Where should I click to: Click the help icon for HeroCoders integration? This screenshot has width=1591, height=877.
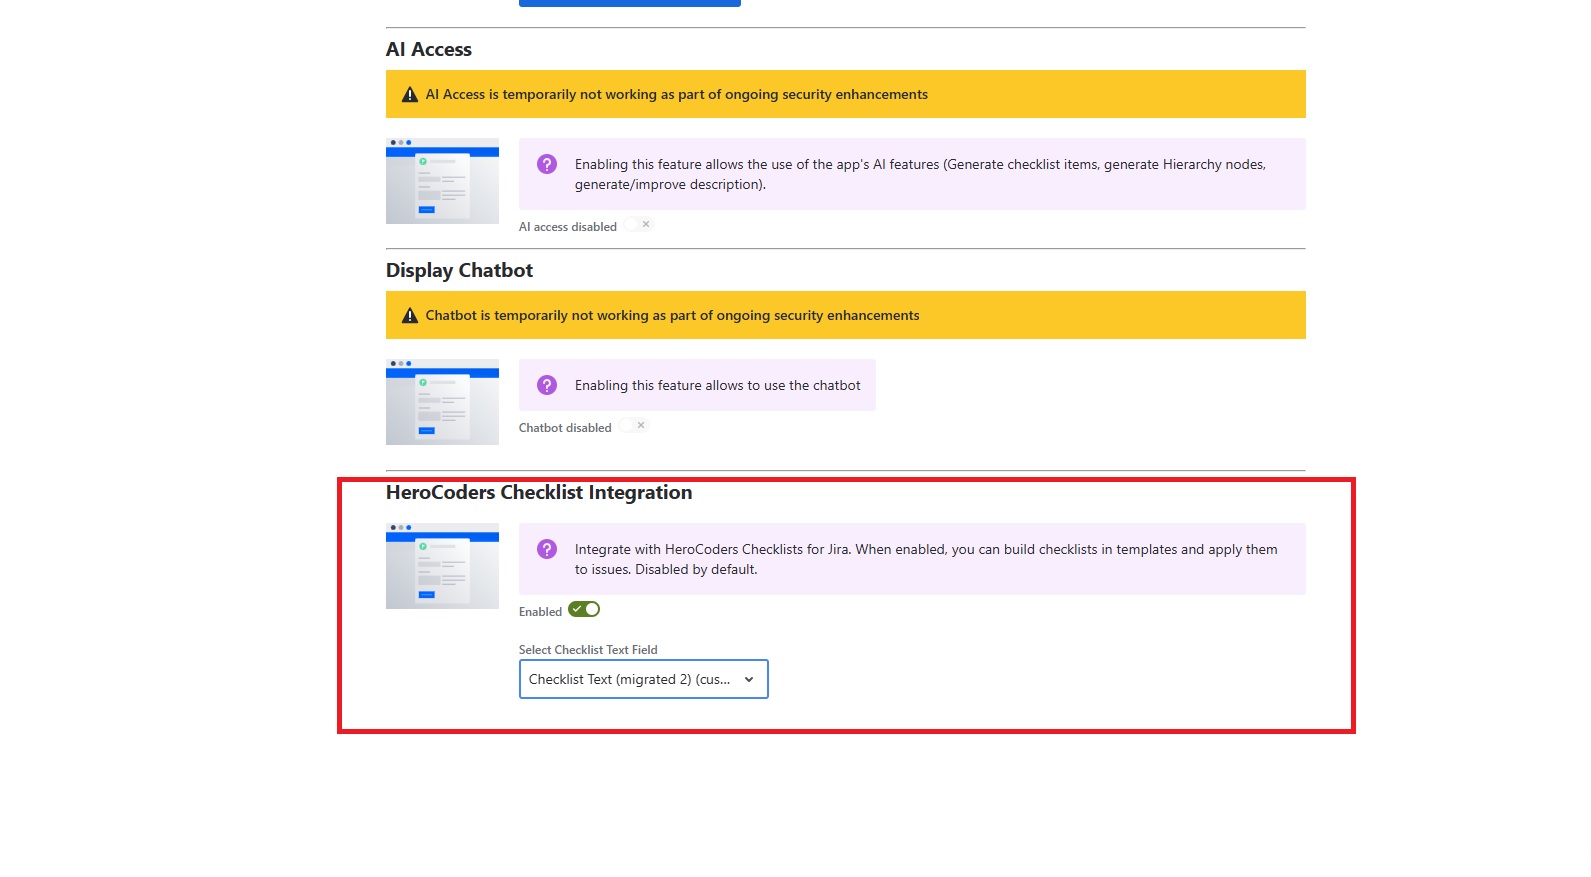click(x=547, y=549)
